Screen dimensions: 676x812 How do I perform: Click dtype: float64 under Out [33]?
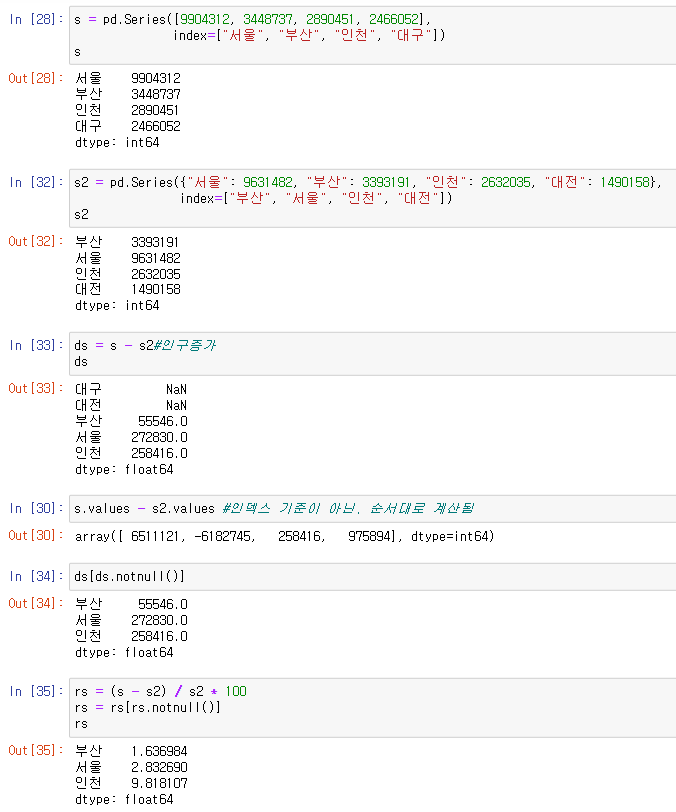pos(124,470)
